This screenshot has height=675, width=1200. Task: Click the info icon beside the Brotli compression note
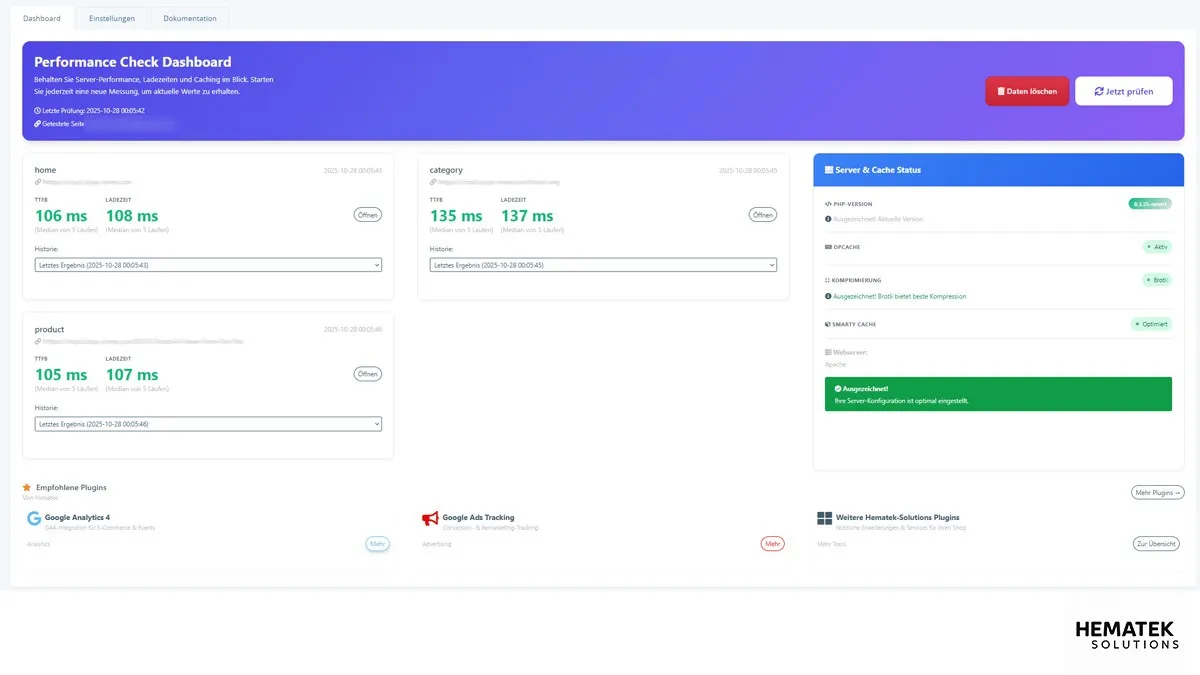pyautogui.click(x=828, y=296)
